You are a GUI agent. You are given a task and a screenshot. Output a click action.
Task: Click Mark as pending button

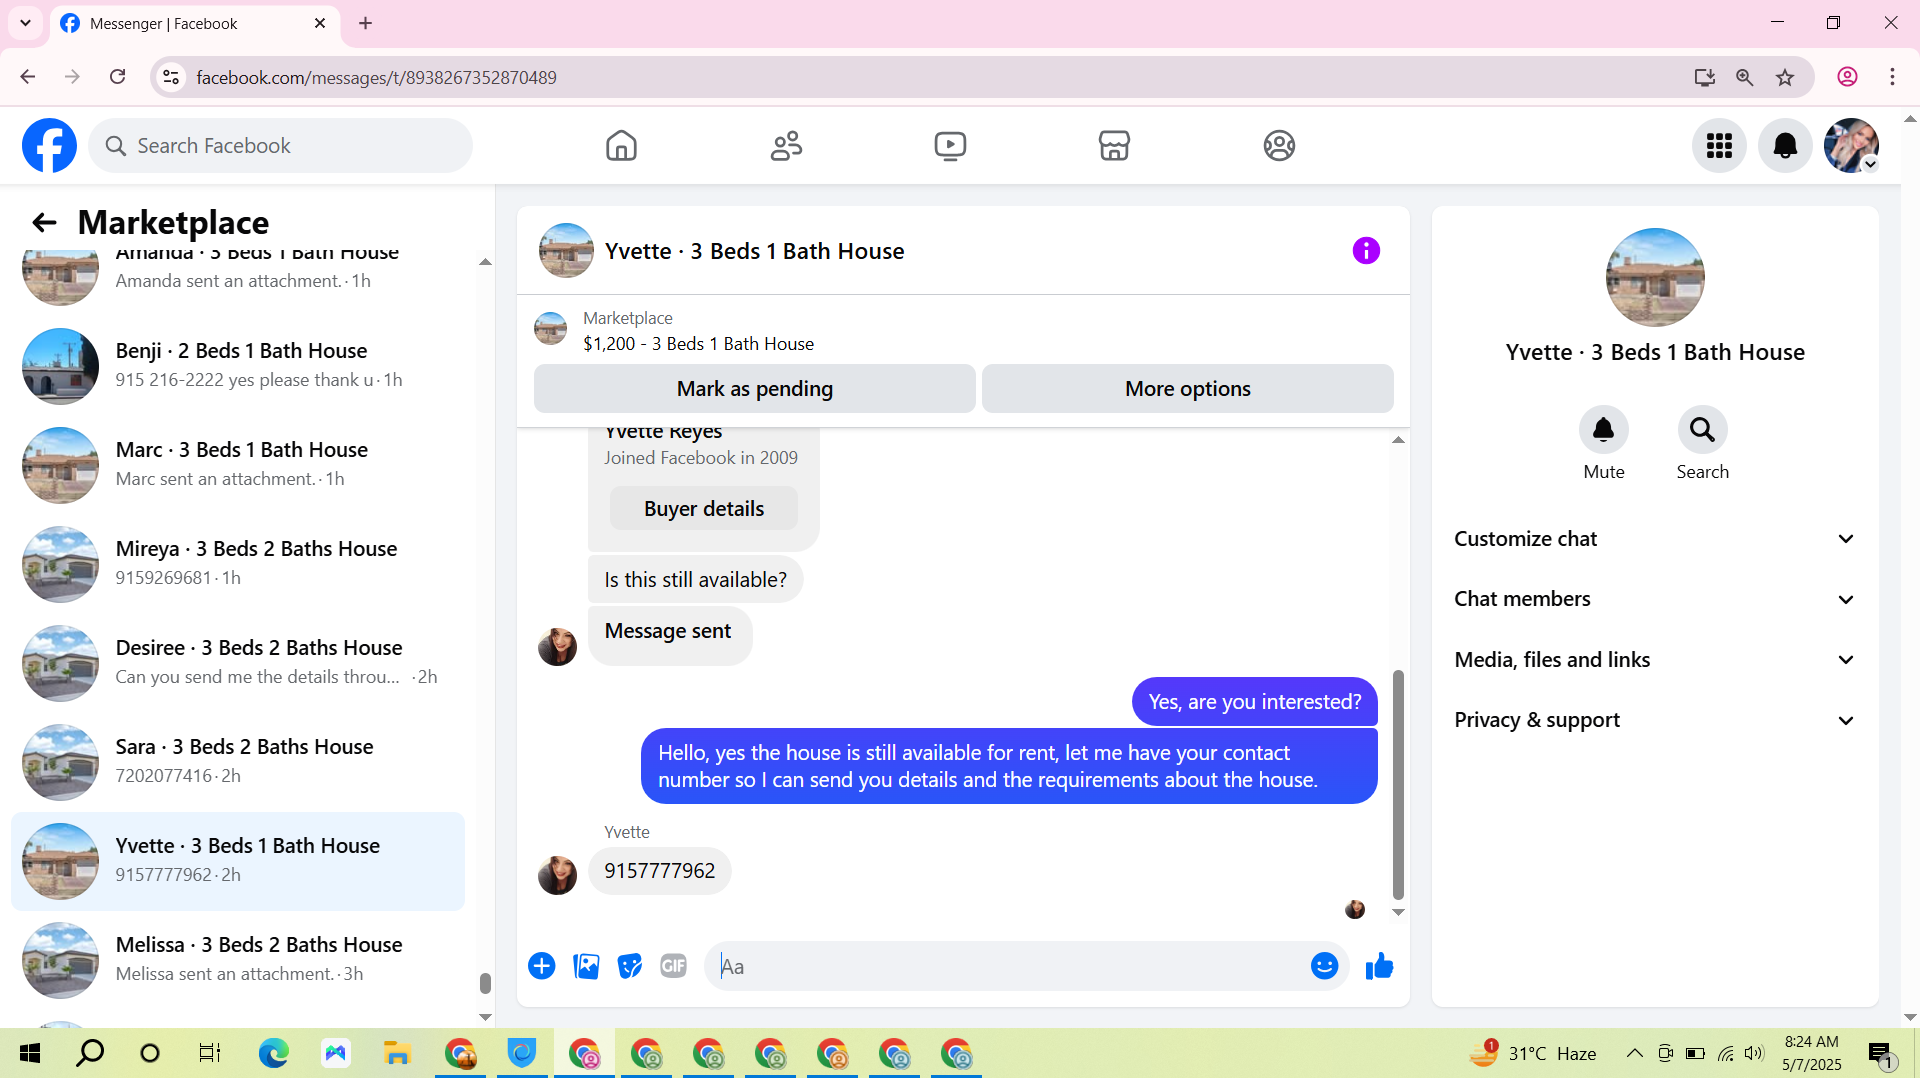point(755,389)
